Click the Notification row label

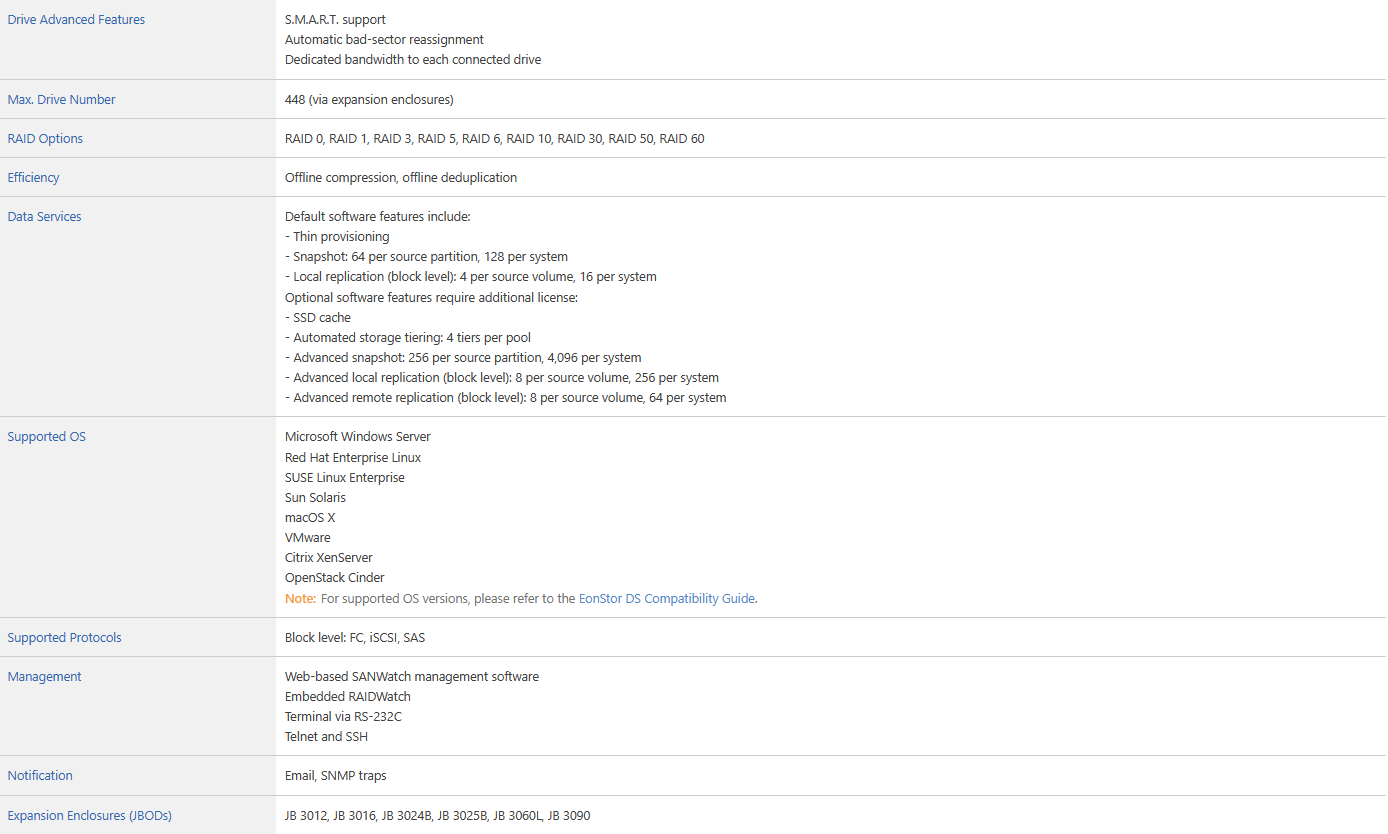click(x=40, y=776)
